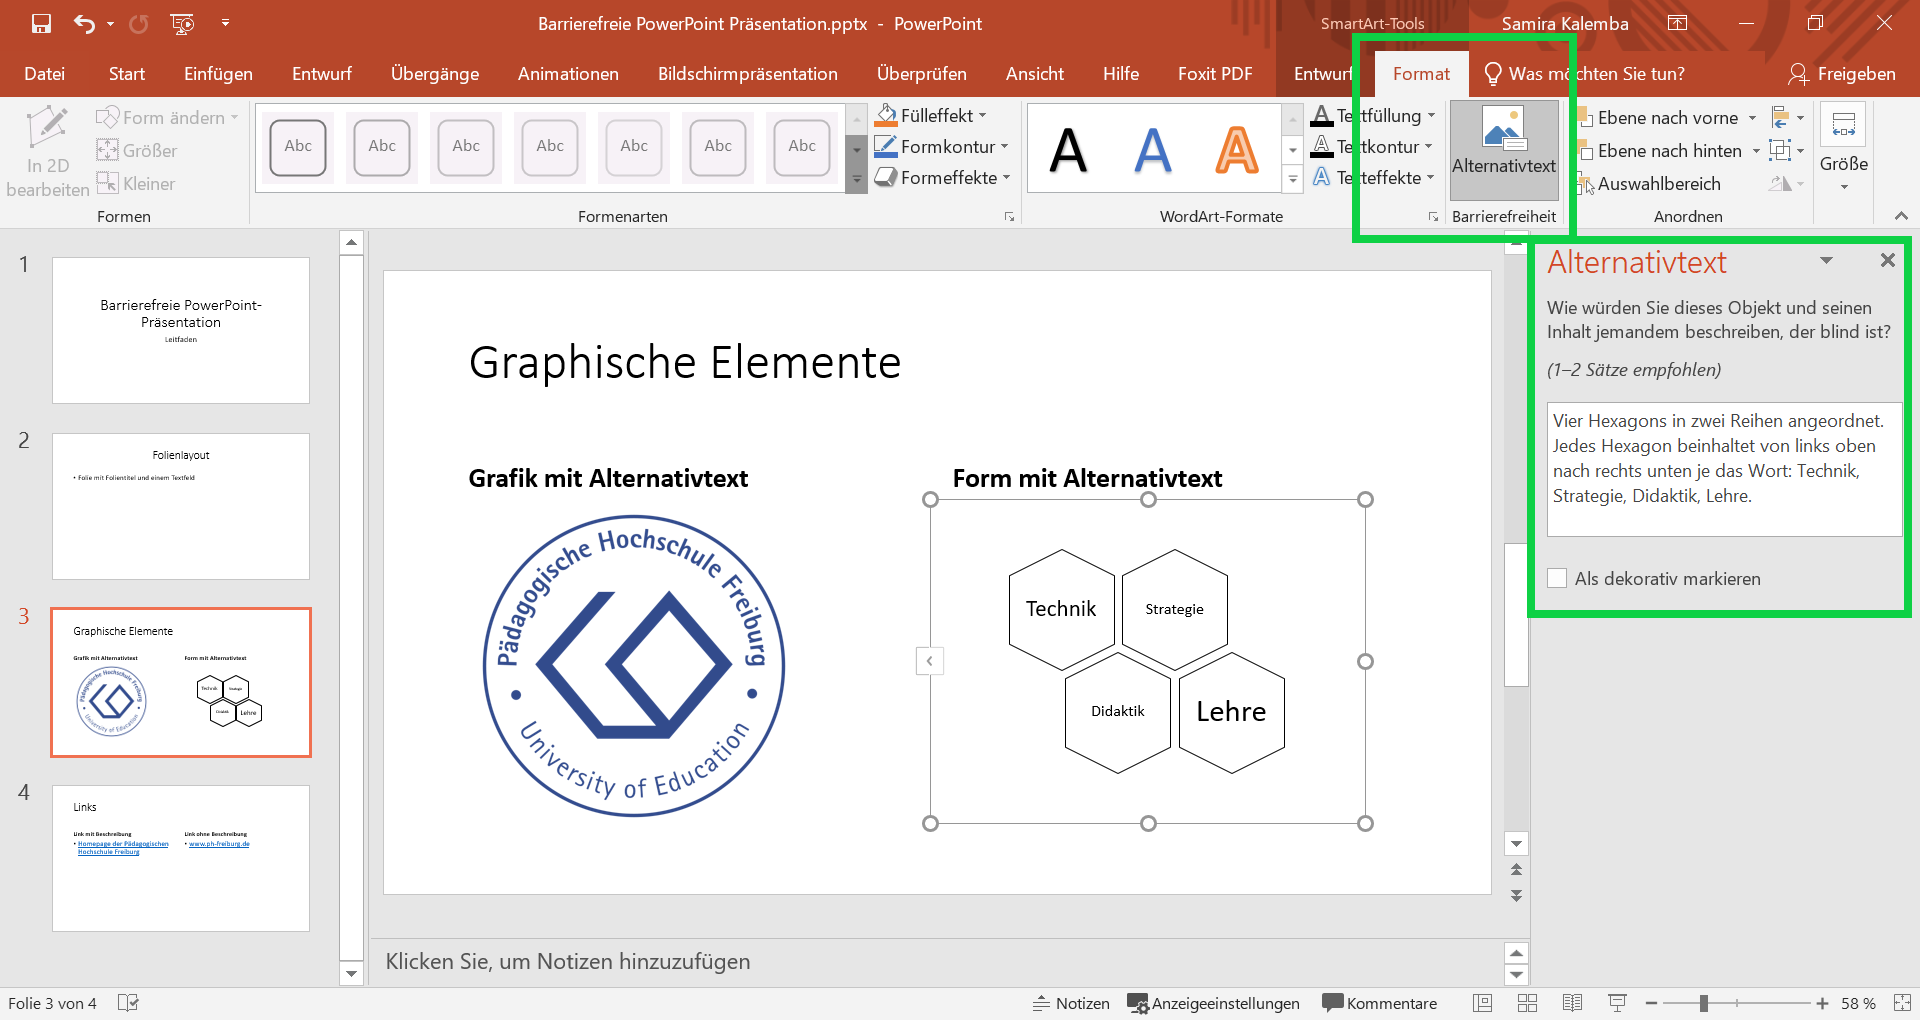This screenshot has width=1920, height=1020.
Task: Select the Formkontur shape outline tool
Action: click(938, 146)
